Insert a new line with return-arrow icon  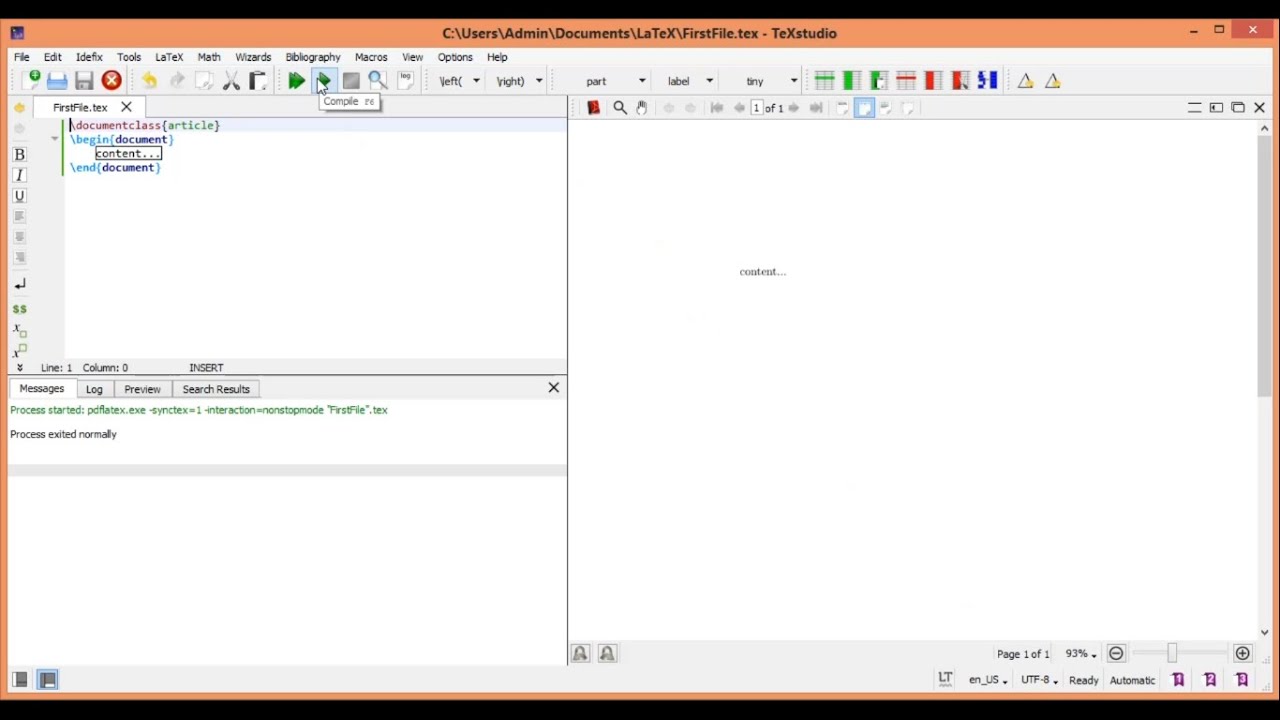(19, 284)
